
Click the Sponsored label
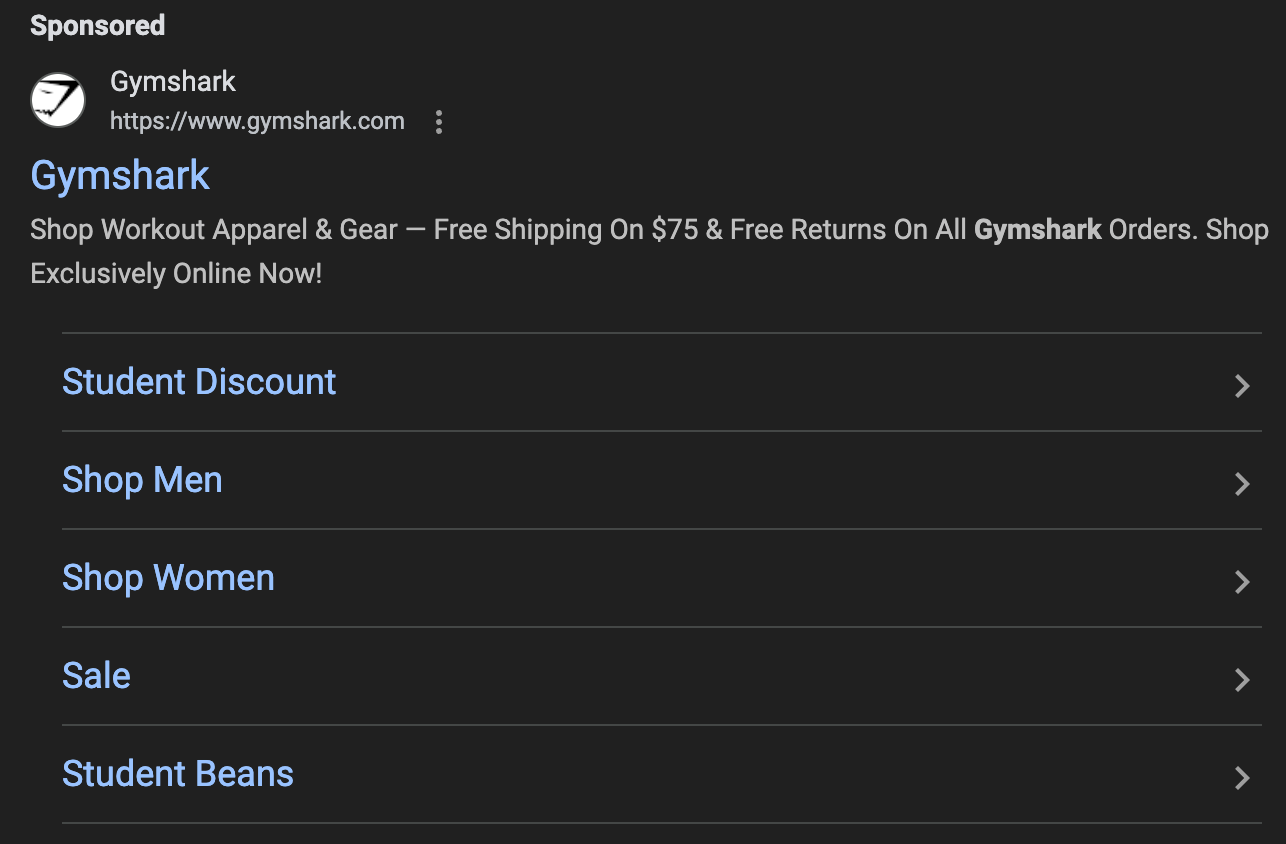pyautogui.click(x=97, y=26)
